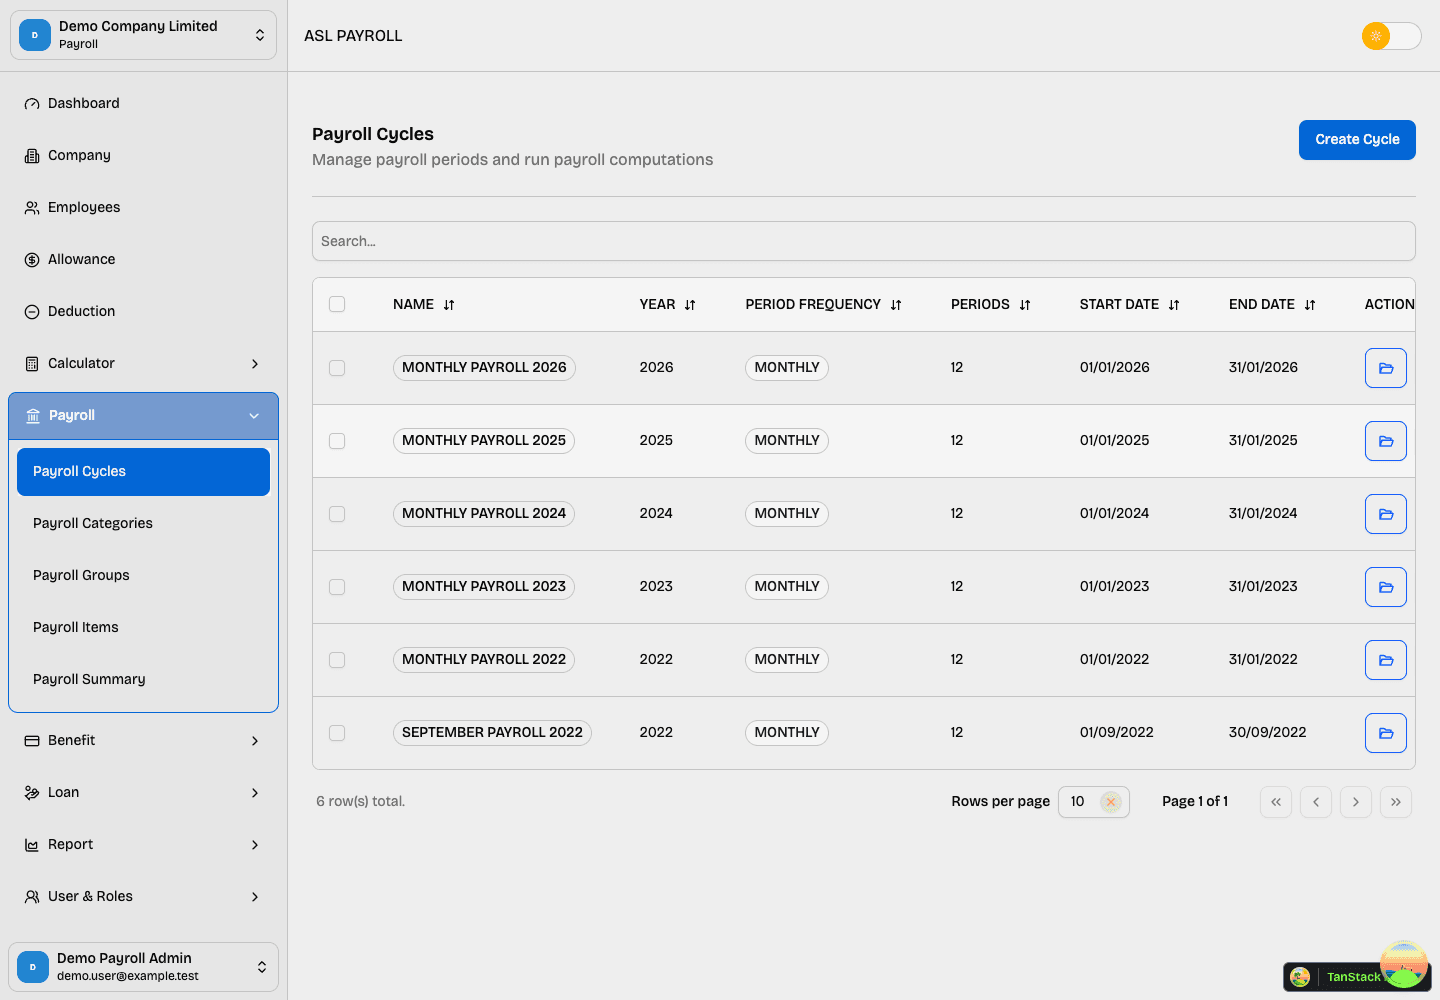
Task: Open the Dashboard from the sidebar
Action: (83, 102)
